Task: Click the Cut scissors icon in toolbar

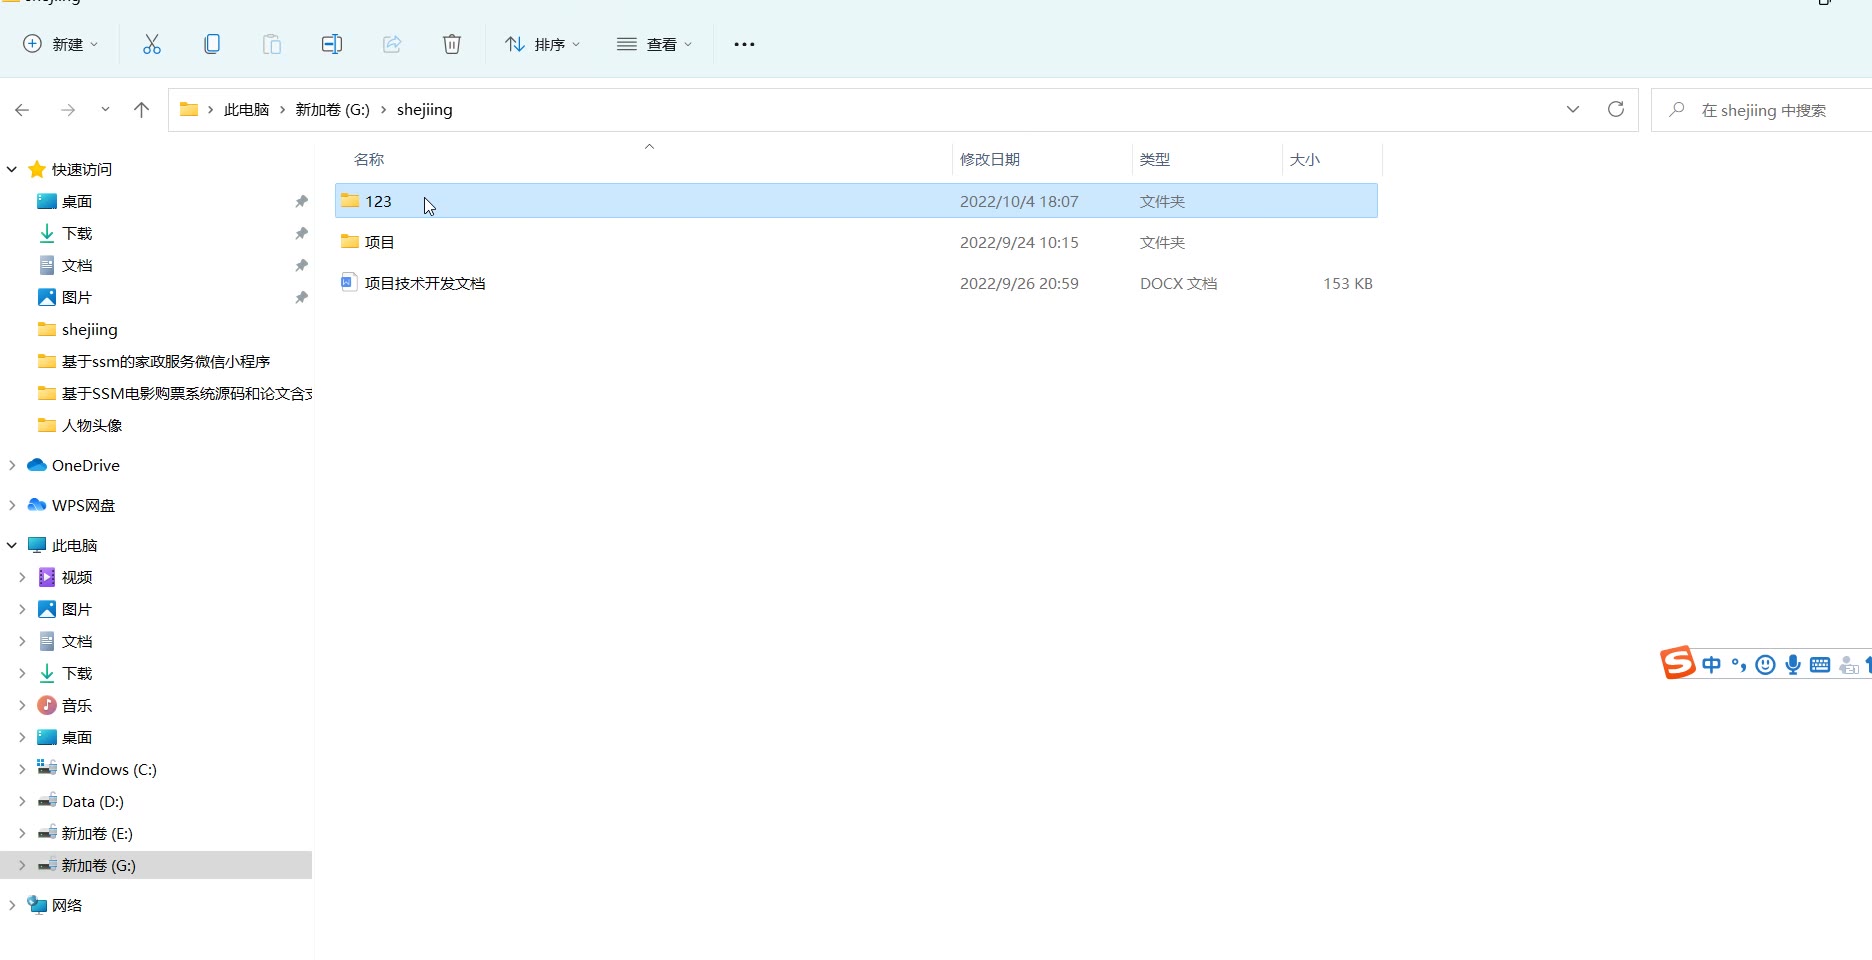Action: point(152,44)
